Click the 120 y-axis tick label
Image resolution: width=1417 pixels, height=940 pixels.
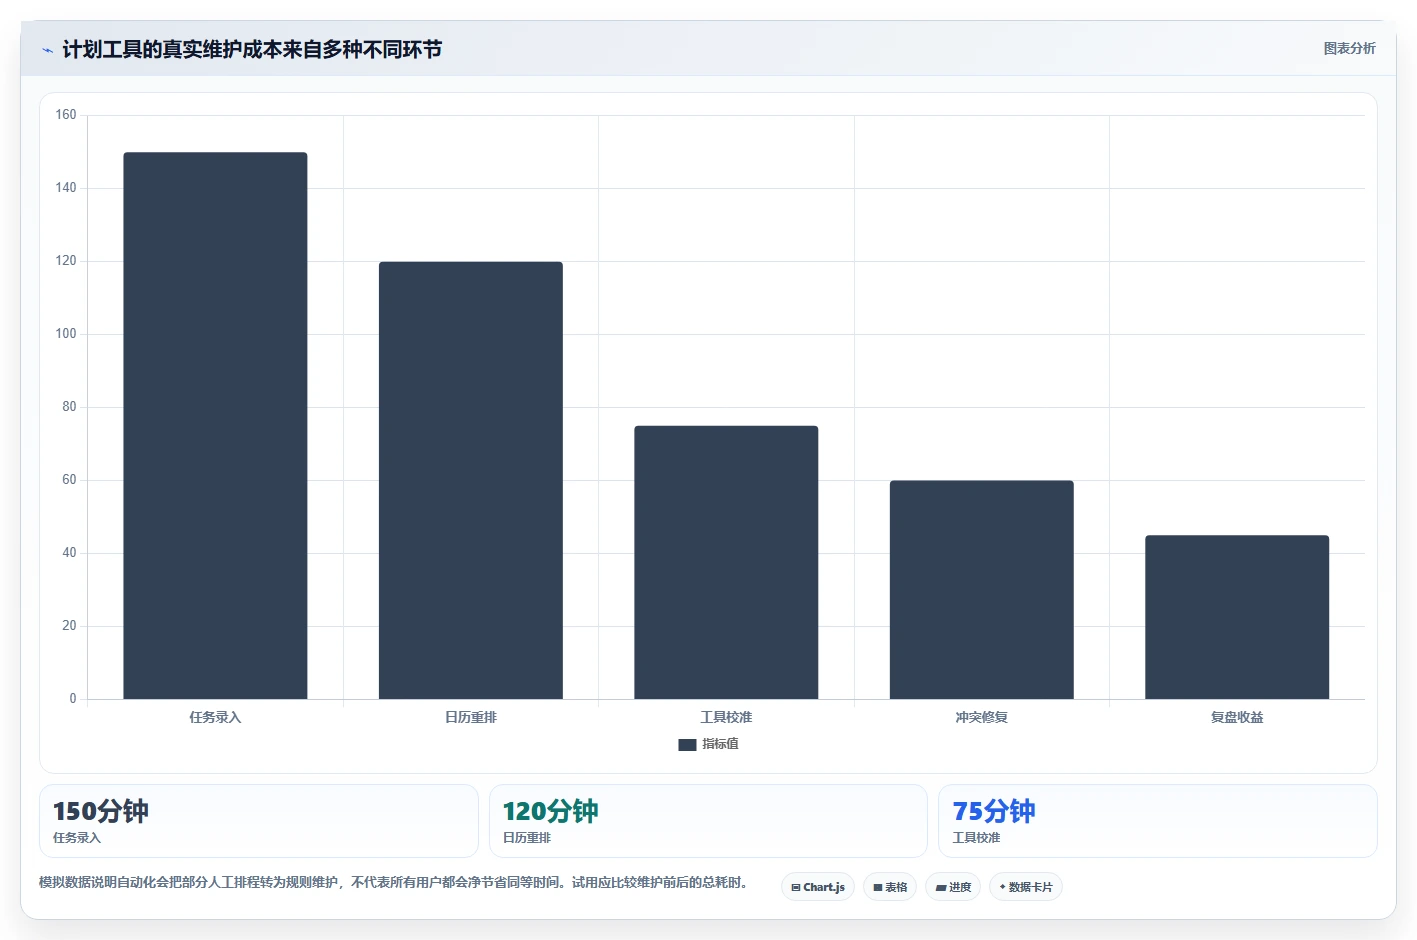(x=66, y=261)
